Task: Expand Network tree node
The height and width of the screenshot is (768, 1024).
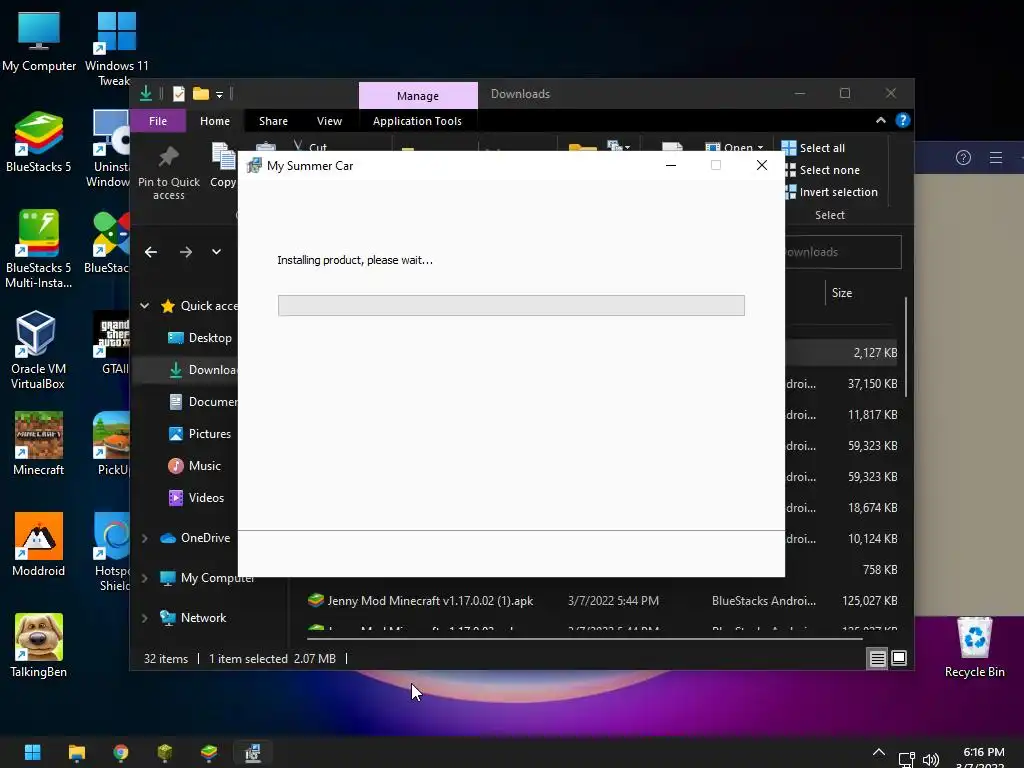Action: (144, 618)
